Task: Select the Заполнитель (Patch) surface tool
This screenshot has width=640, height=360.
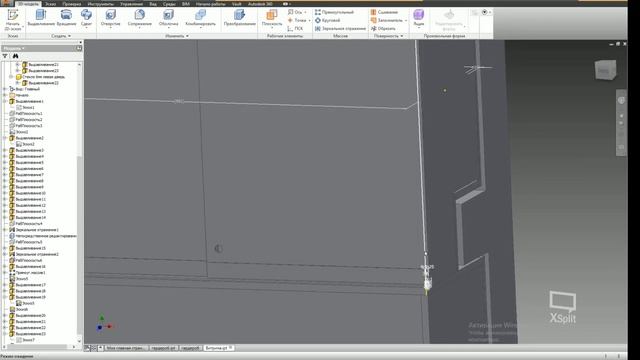Action: [387, 20]
